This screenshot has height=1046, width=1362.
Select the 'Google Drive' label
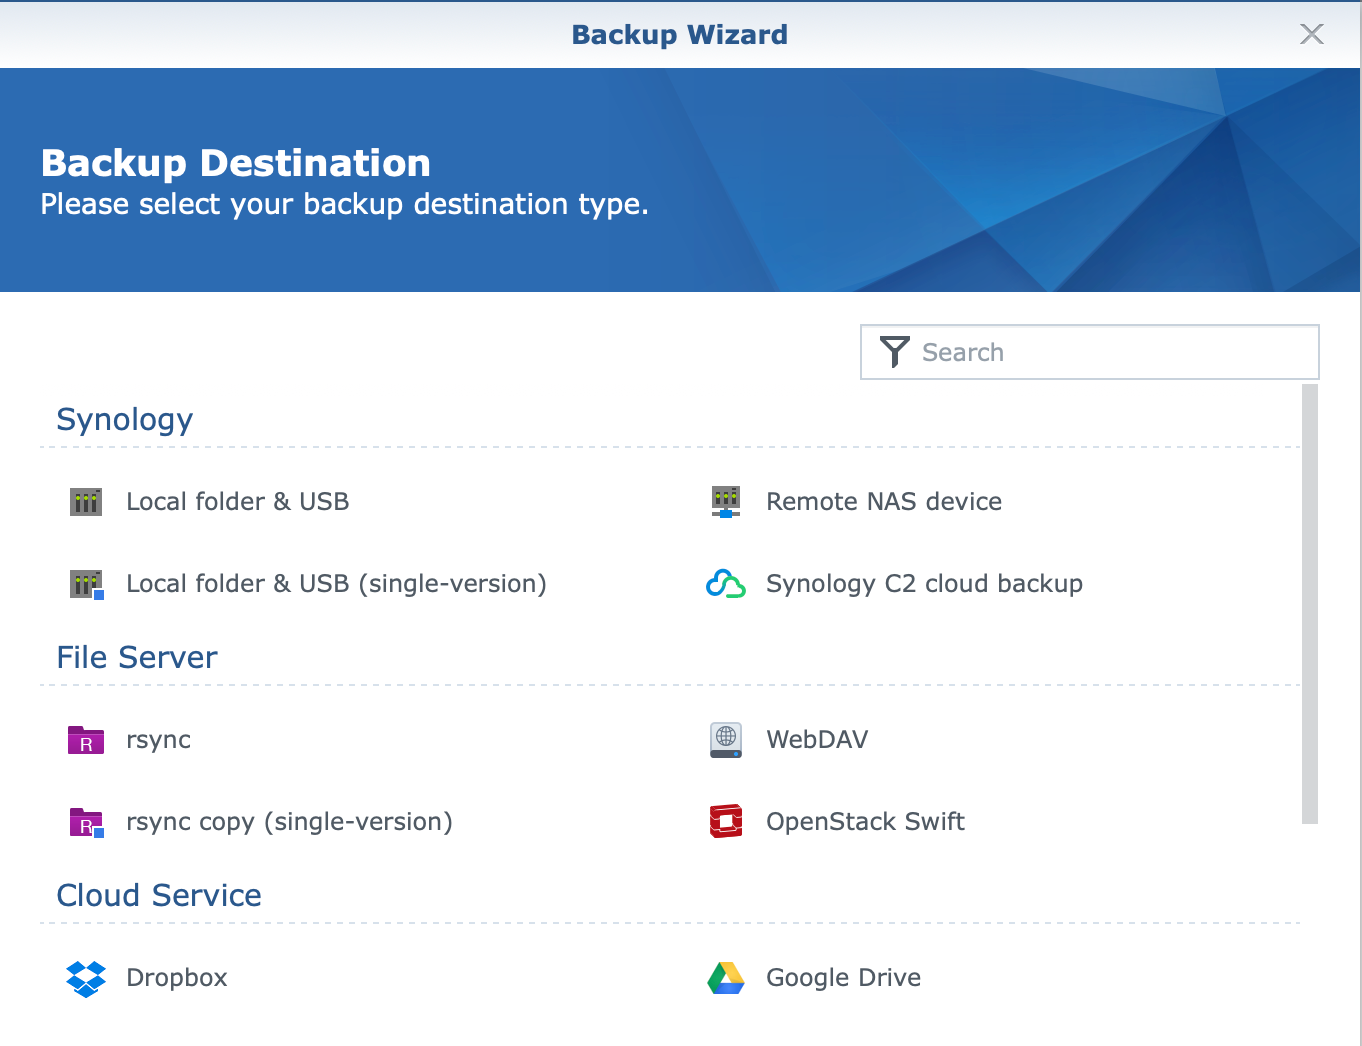[x=843, y=978]
